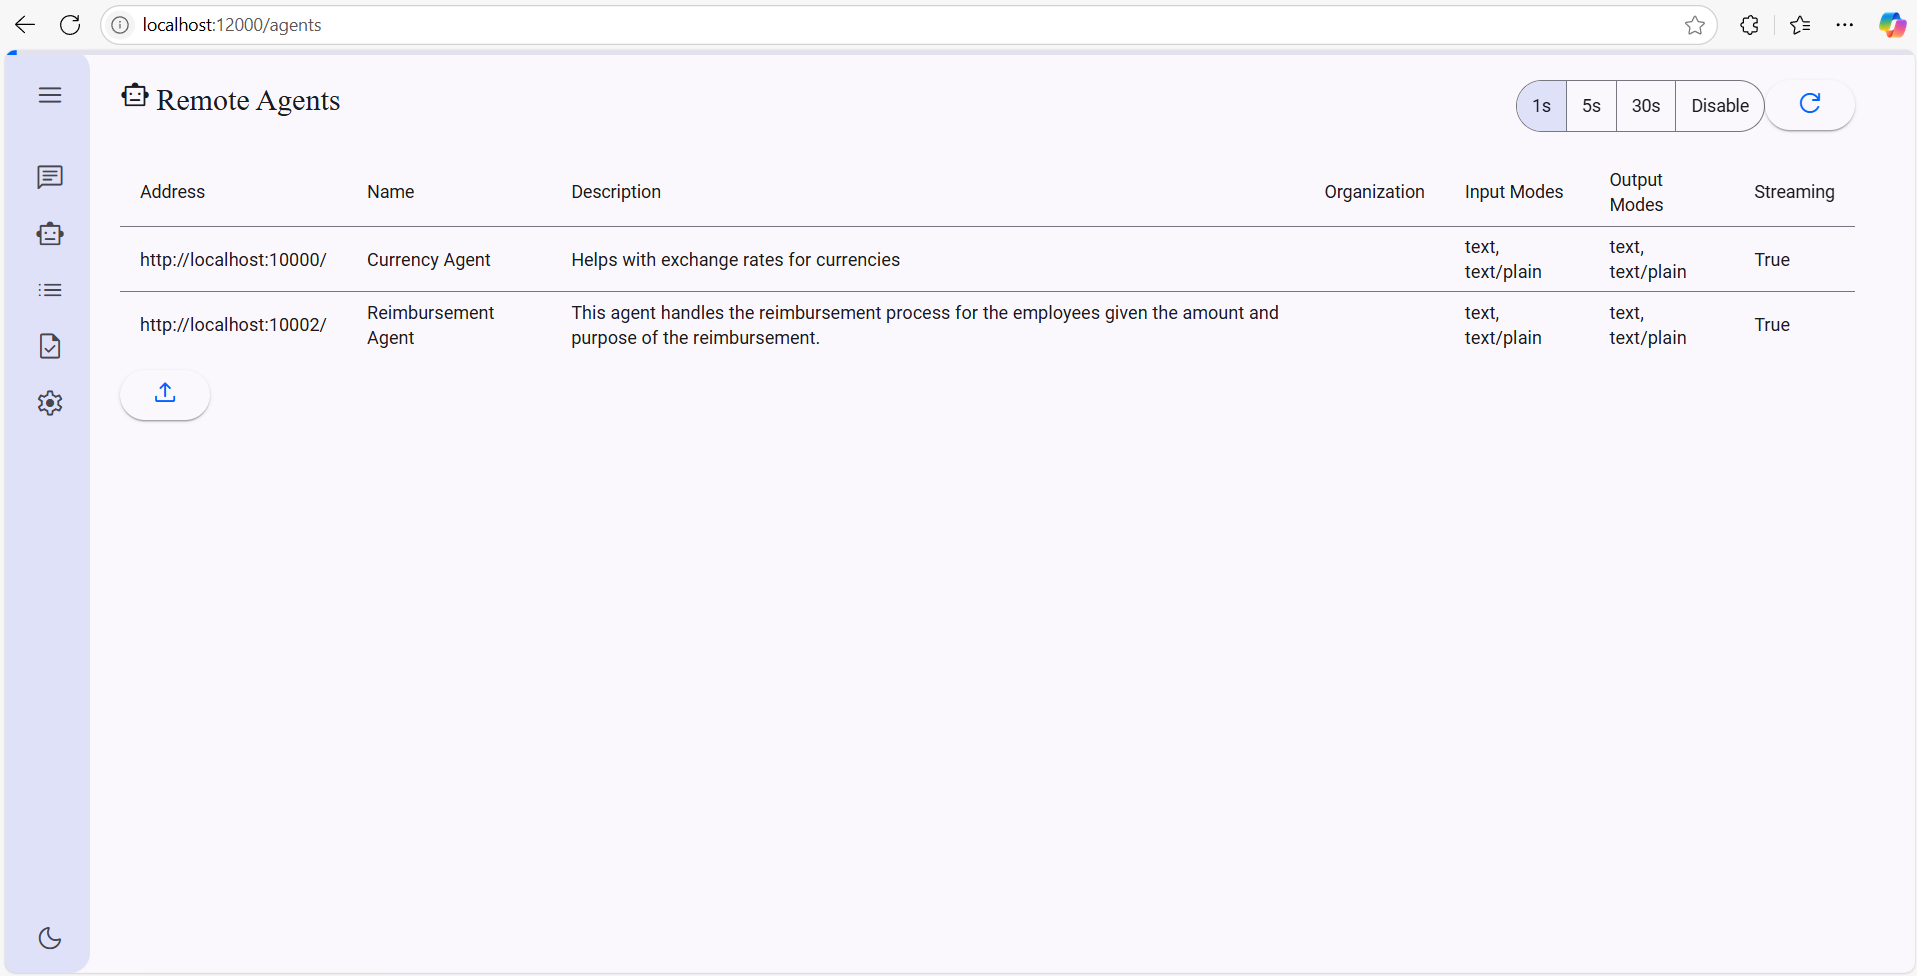
Task: Select the 1s refresh interval segment
Action: (1541, 105)
